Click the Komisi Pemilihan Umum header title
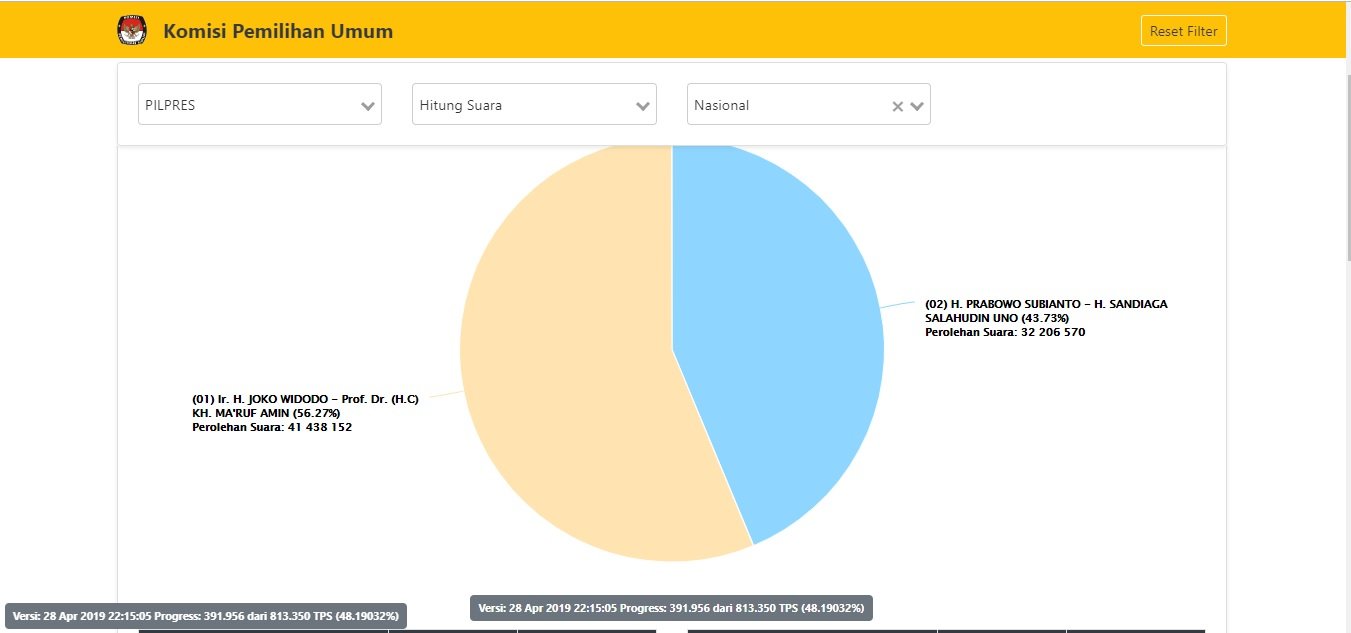This screenshot has height=633, width=1351. click(278, 31)
